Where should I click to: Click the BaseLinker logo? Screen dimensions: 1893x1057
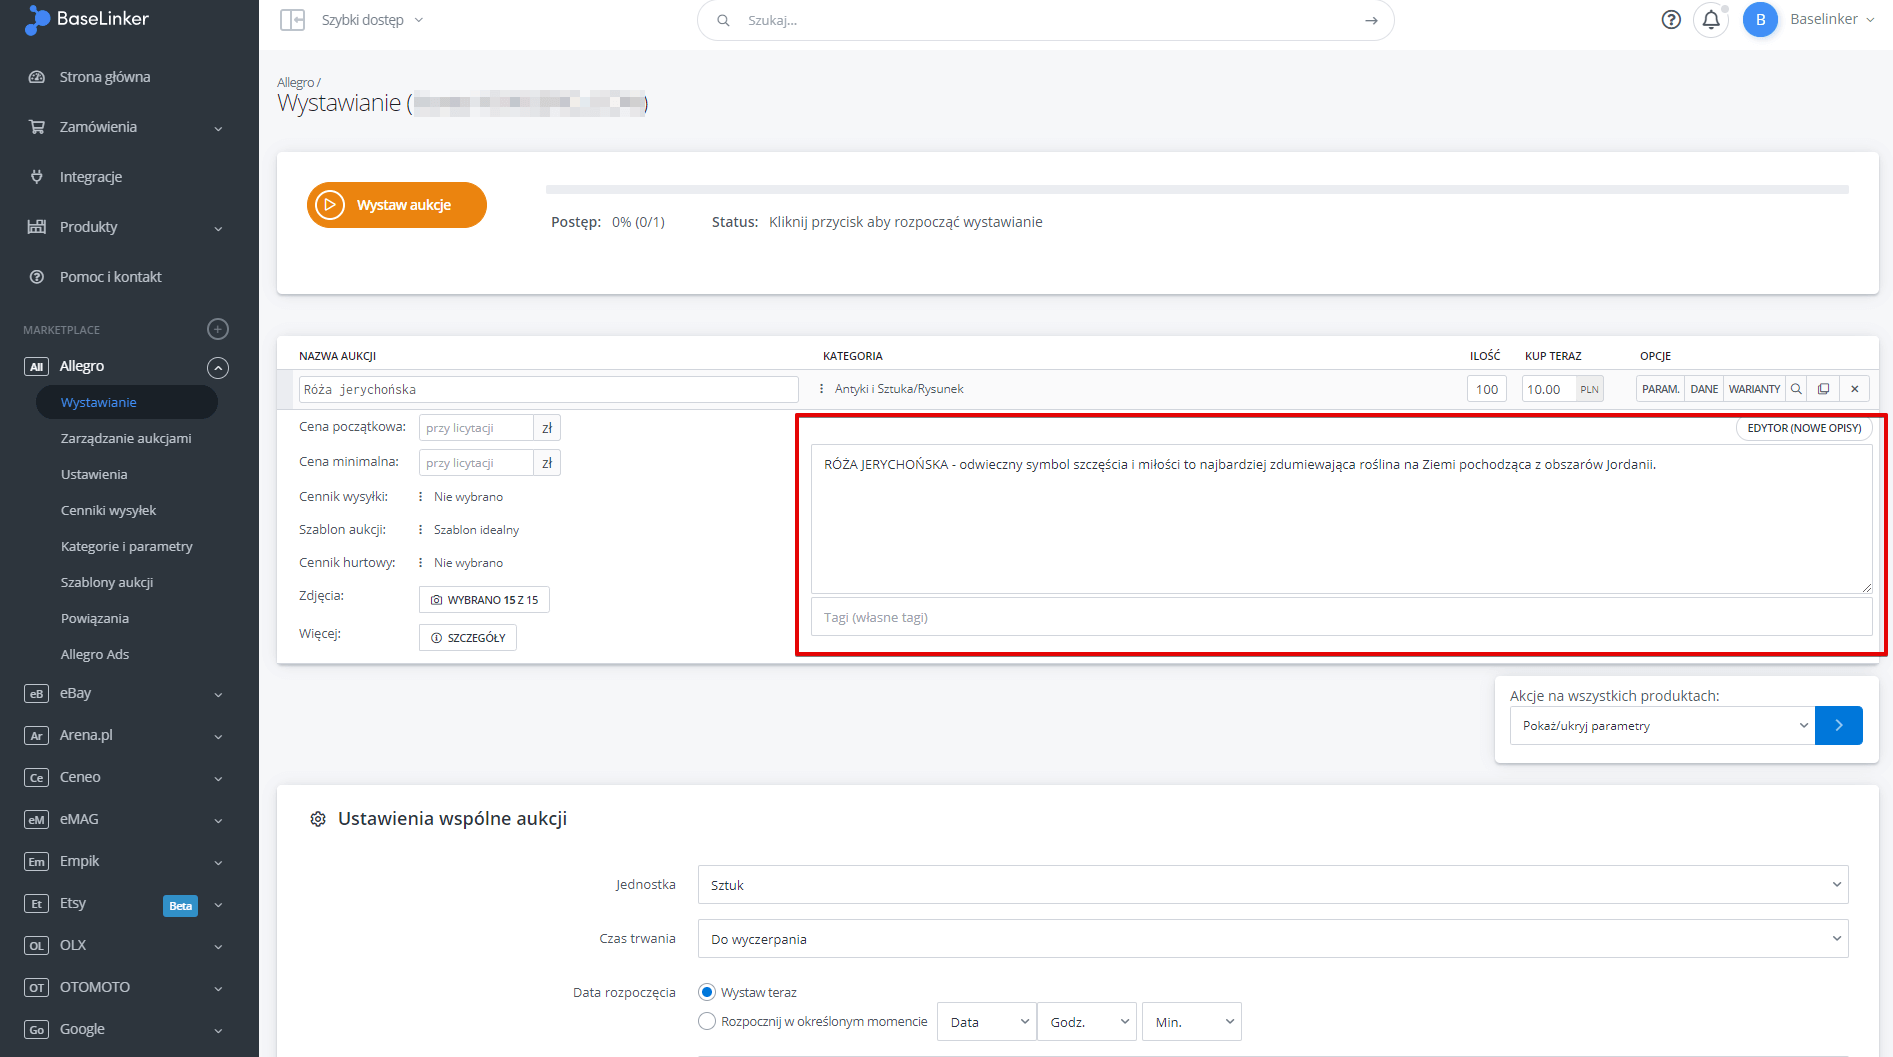[87, 19]
